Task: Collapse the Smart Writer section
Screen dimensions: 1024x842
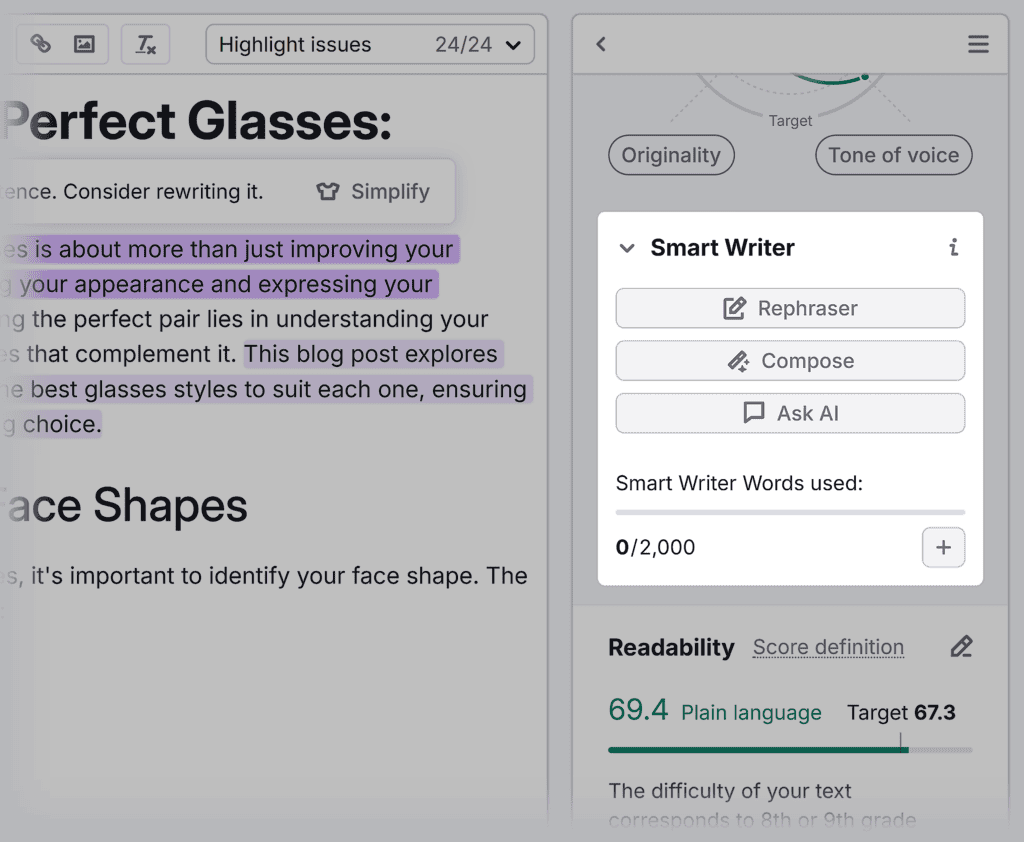Action: click(x=627, y=248)
